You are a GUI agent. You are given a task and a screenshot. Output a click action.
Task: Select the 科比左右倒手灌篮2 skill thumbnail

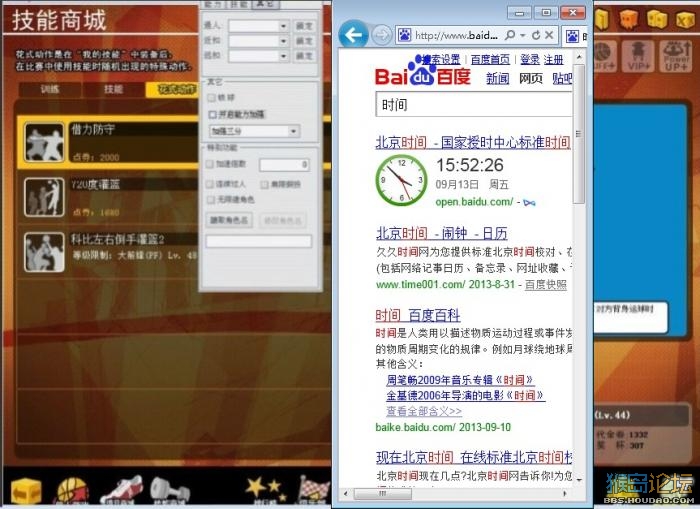pos(44,252)
